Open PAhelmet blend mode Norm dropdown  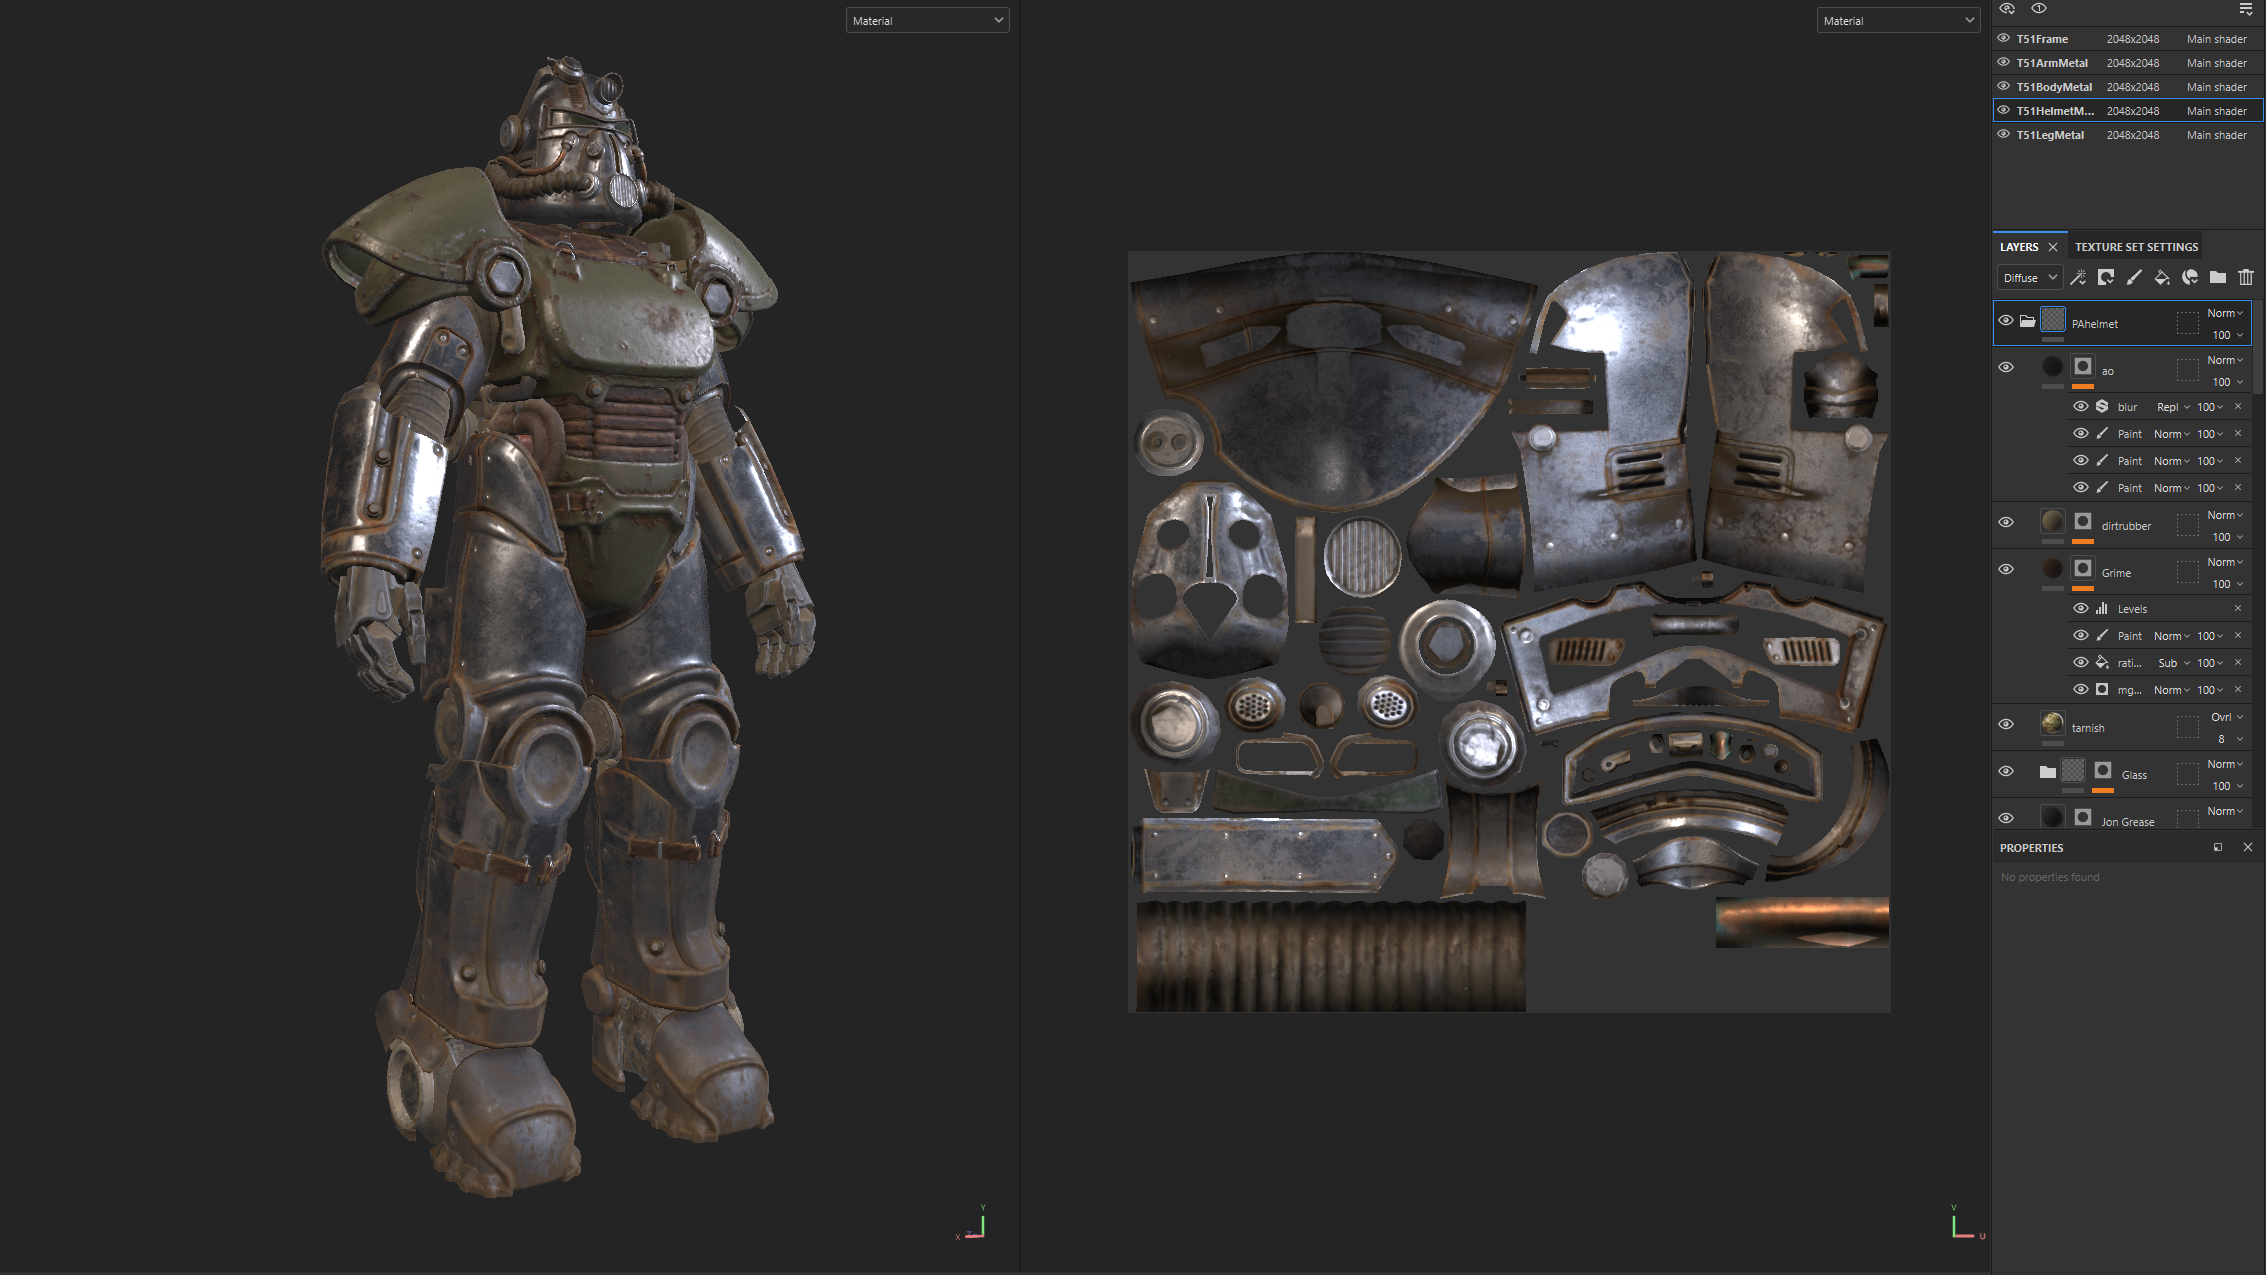point(2225,314)
